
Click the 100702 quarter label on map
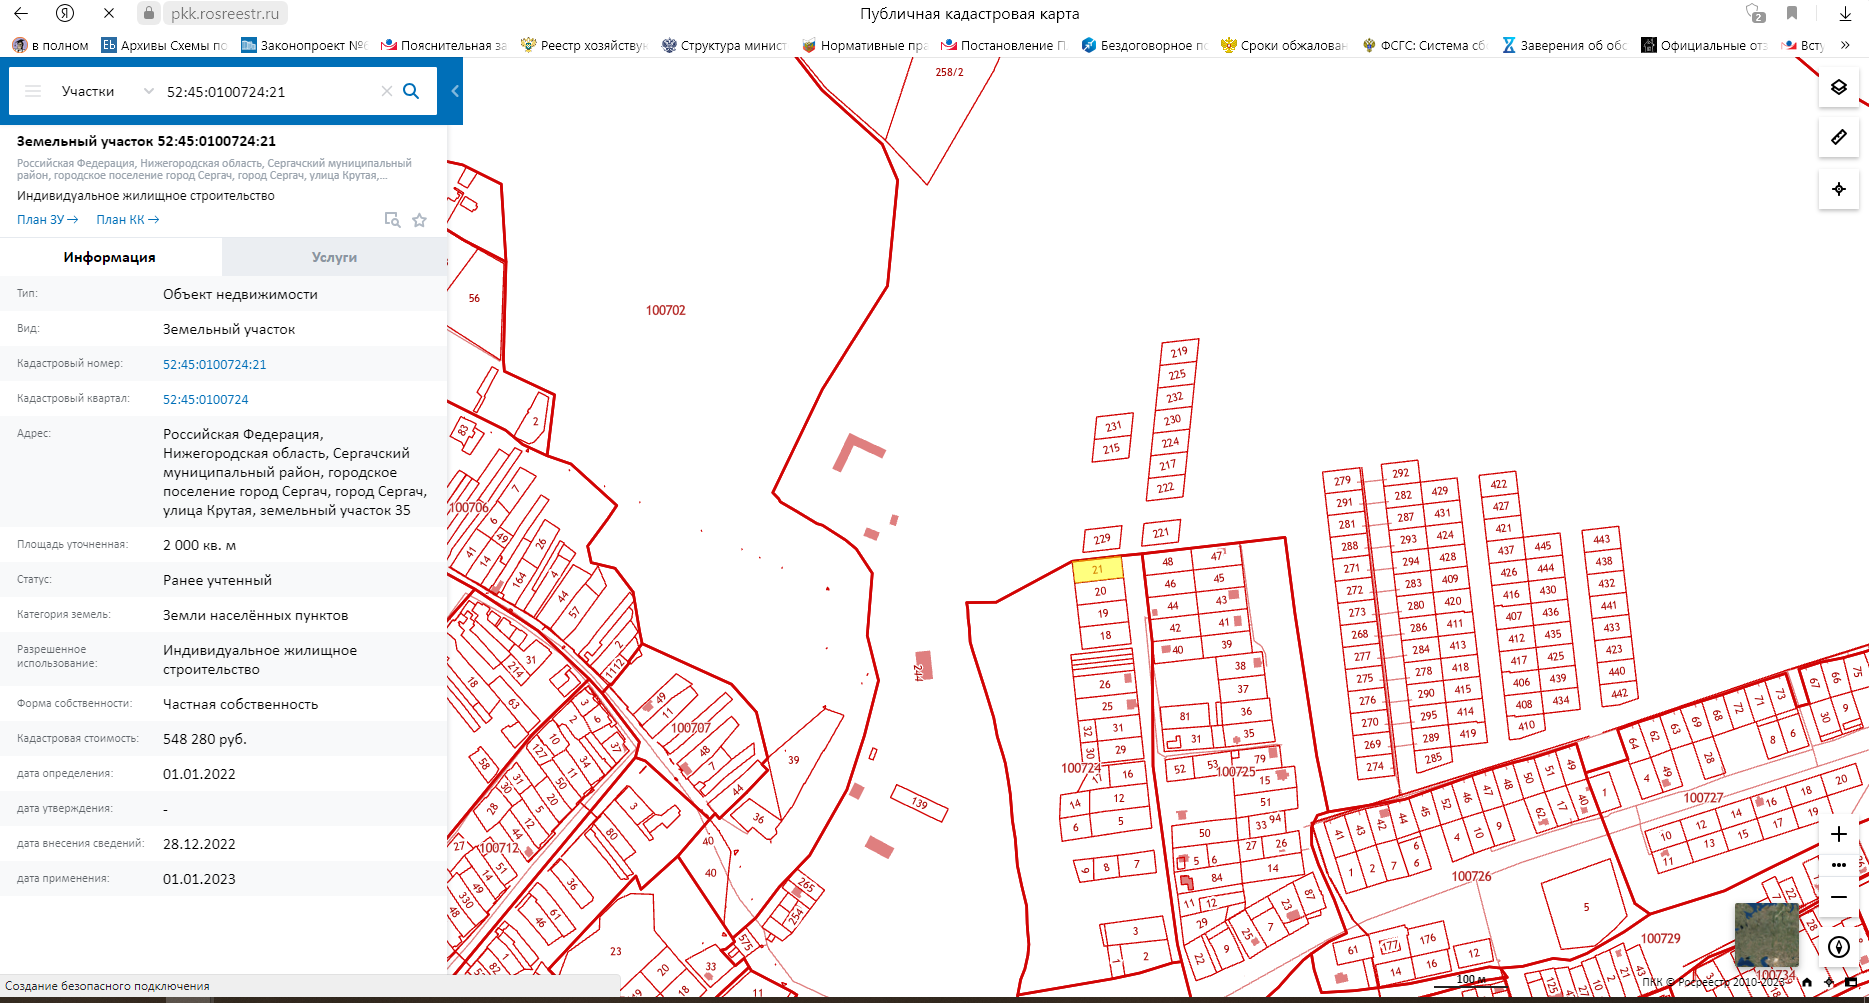[x=666, y=310]
